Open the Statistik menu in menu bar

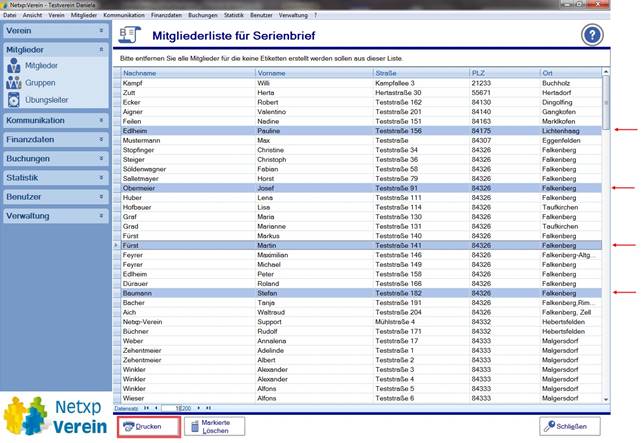pos(233,15)
